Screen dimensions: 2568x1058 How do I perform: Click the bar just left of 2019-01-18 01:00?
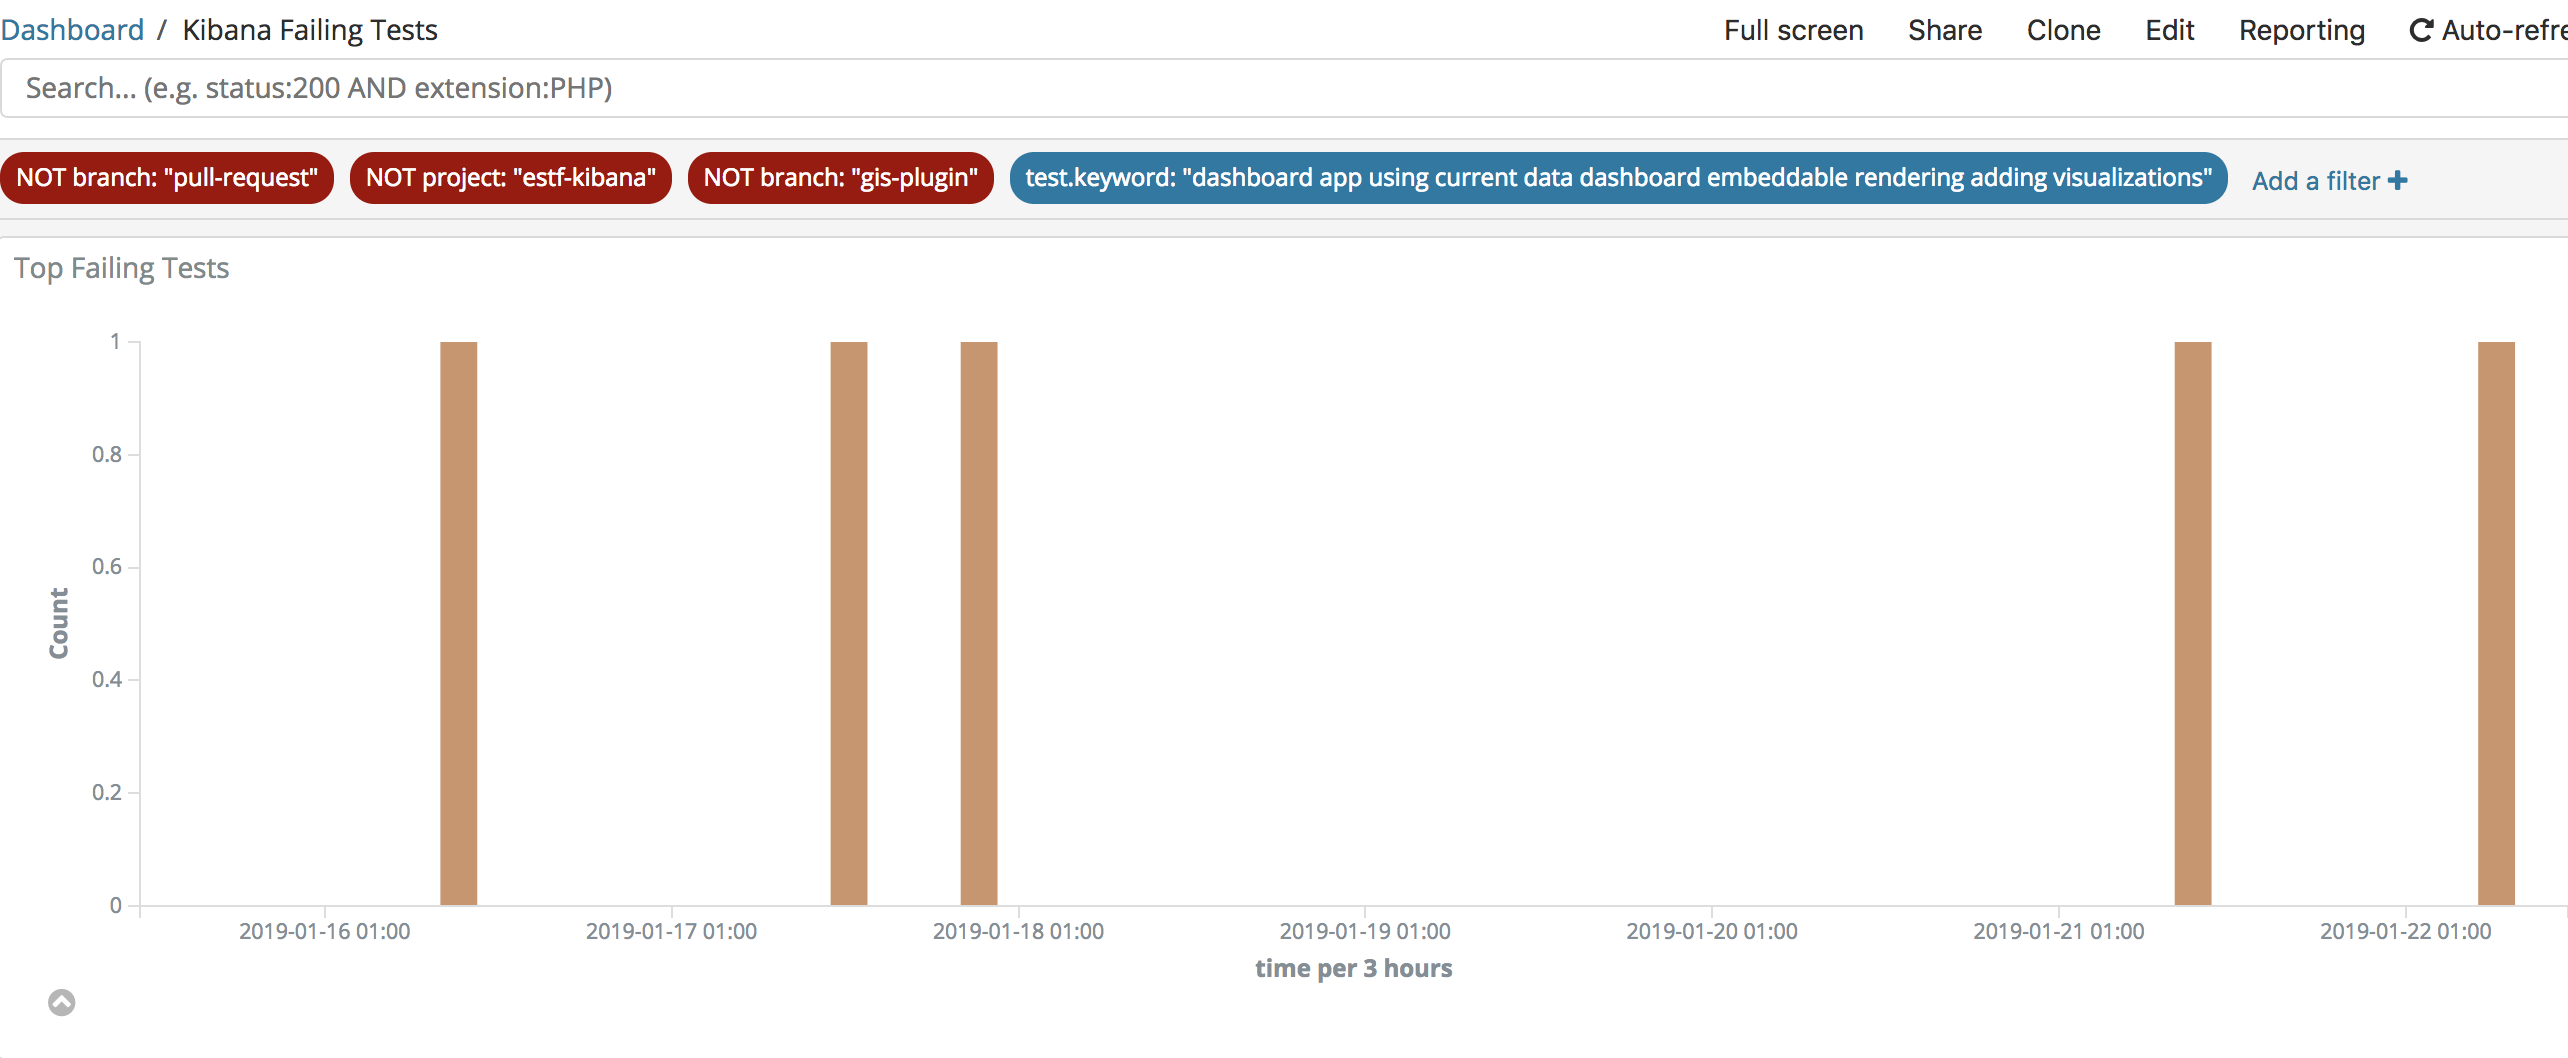[x=979, y=623]
